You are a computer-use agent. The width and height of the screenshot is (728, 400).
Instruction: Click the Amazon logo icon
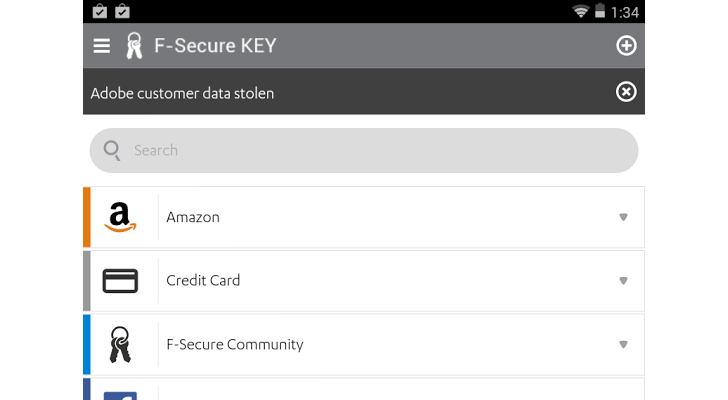pos(120,217)
